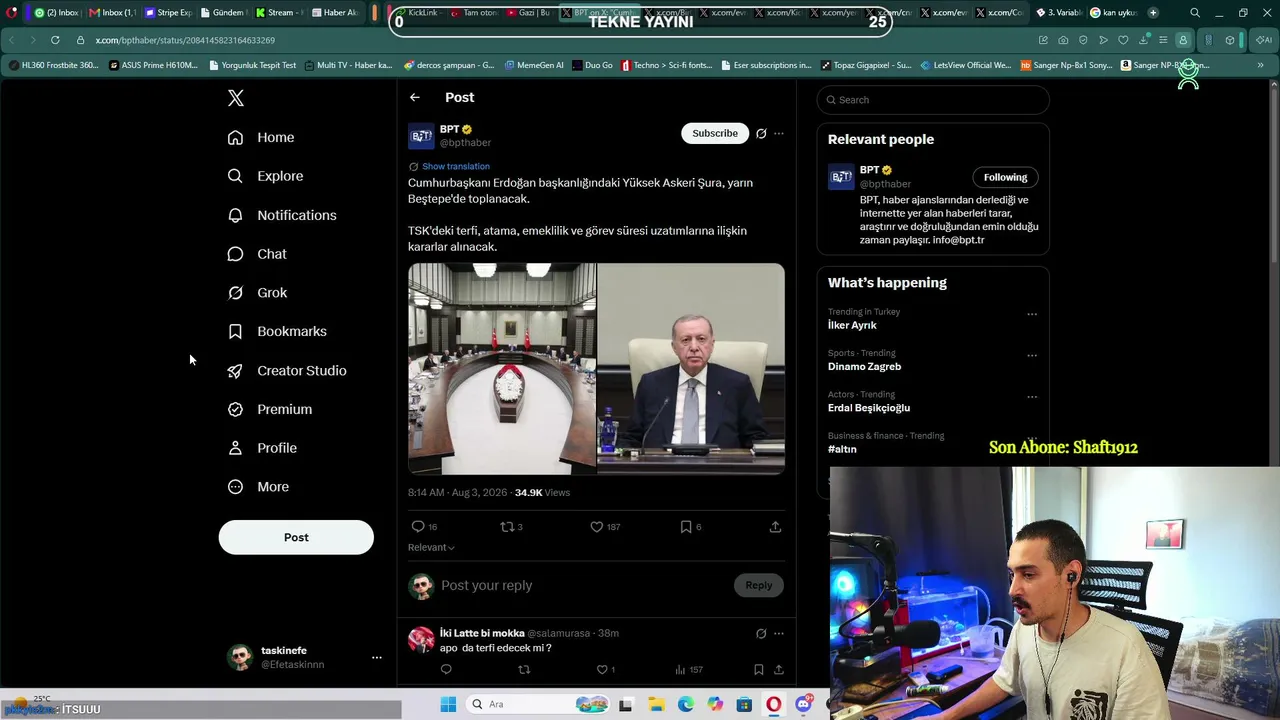Reply to the salamurasa comment

pos(446,670)
